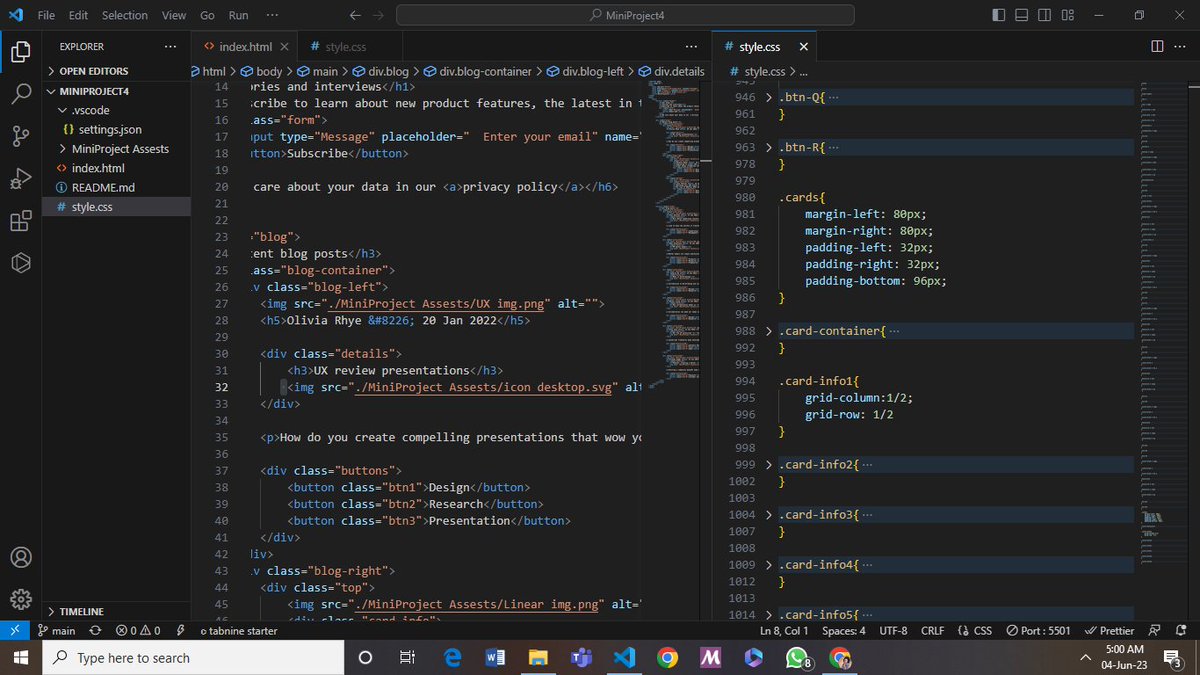Open the Run menu
Image resolution: width=1200 pixels, height=675 pixels.
[238, 15]
